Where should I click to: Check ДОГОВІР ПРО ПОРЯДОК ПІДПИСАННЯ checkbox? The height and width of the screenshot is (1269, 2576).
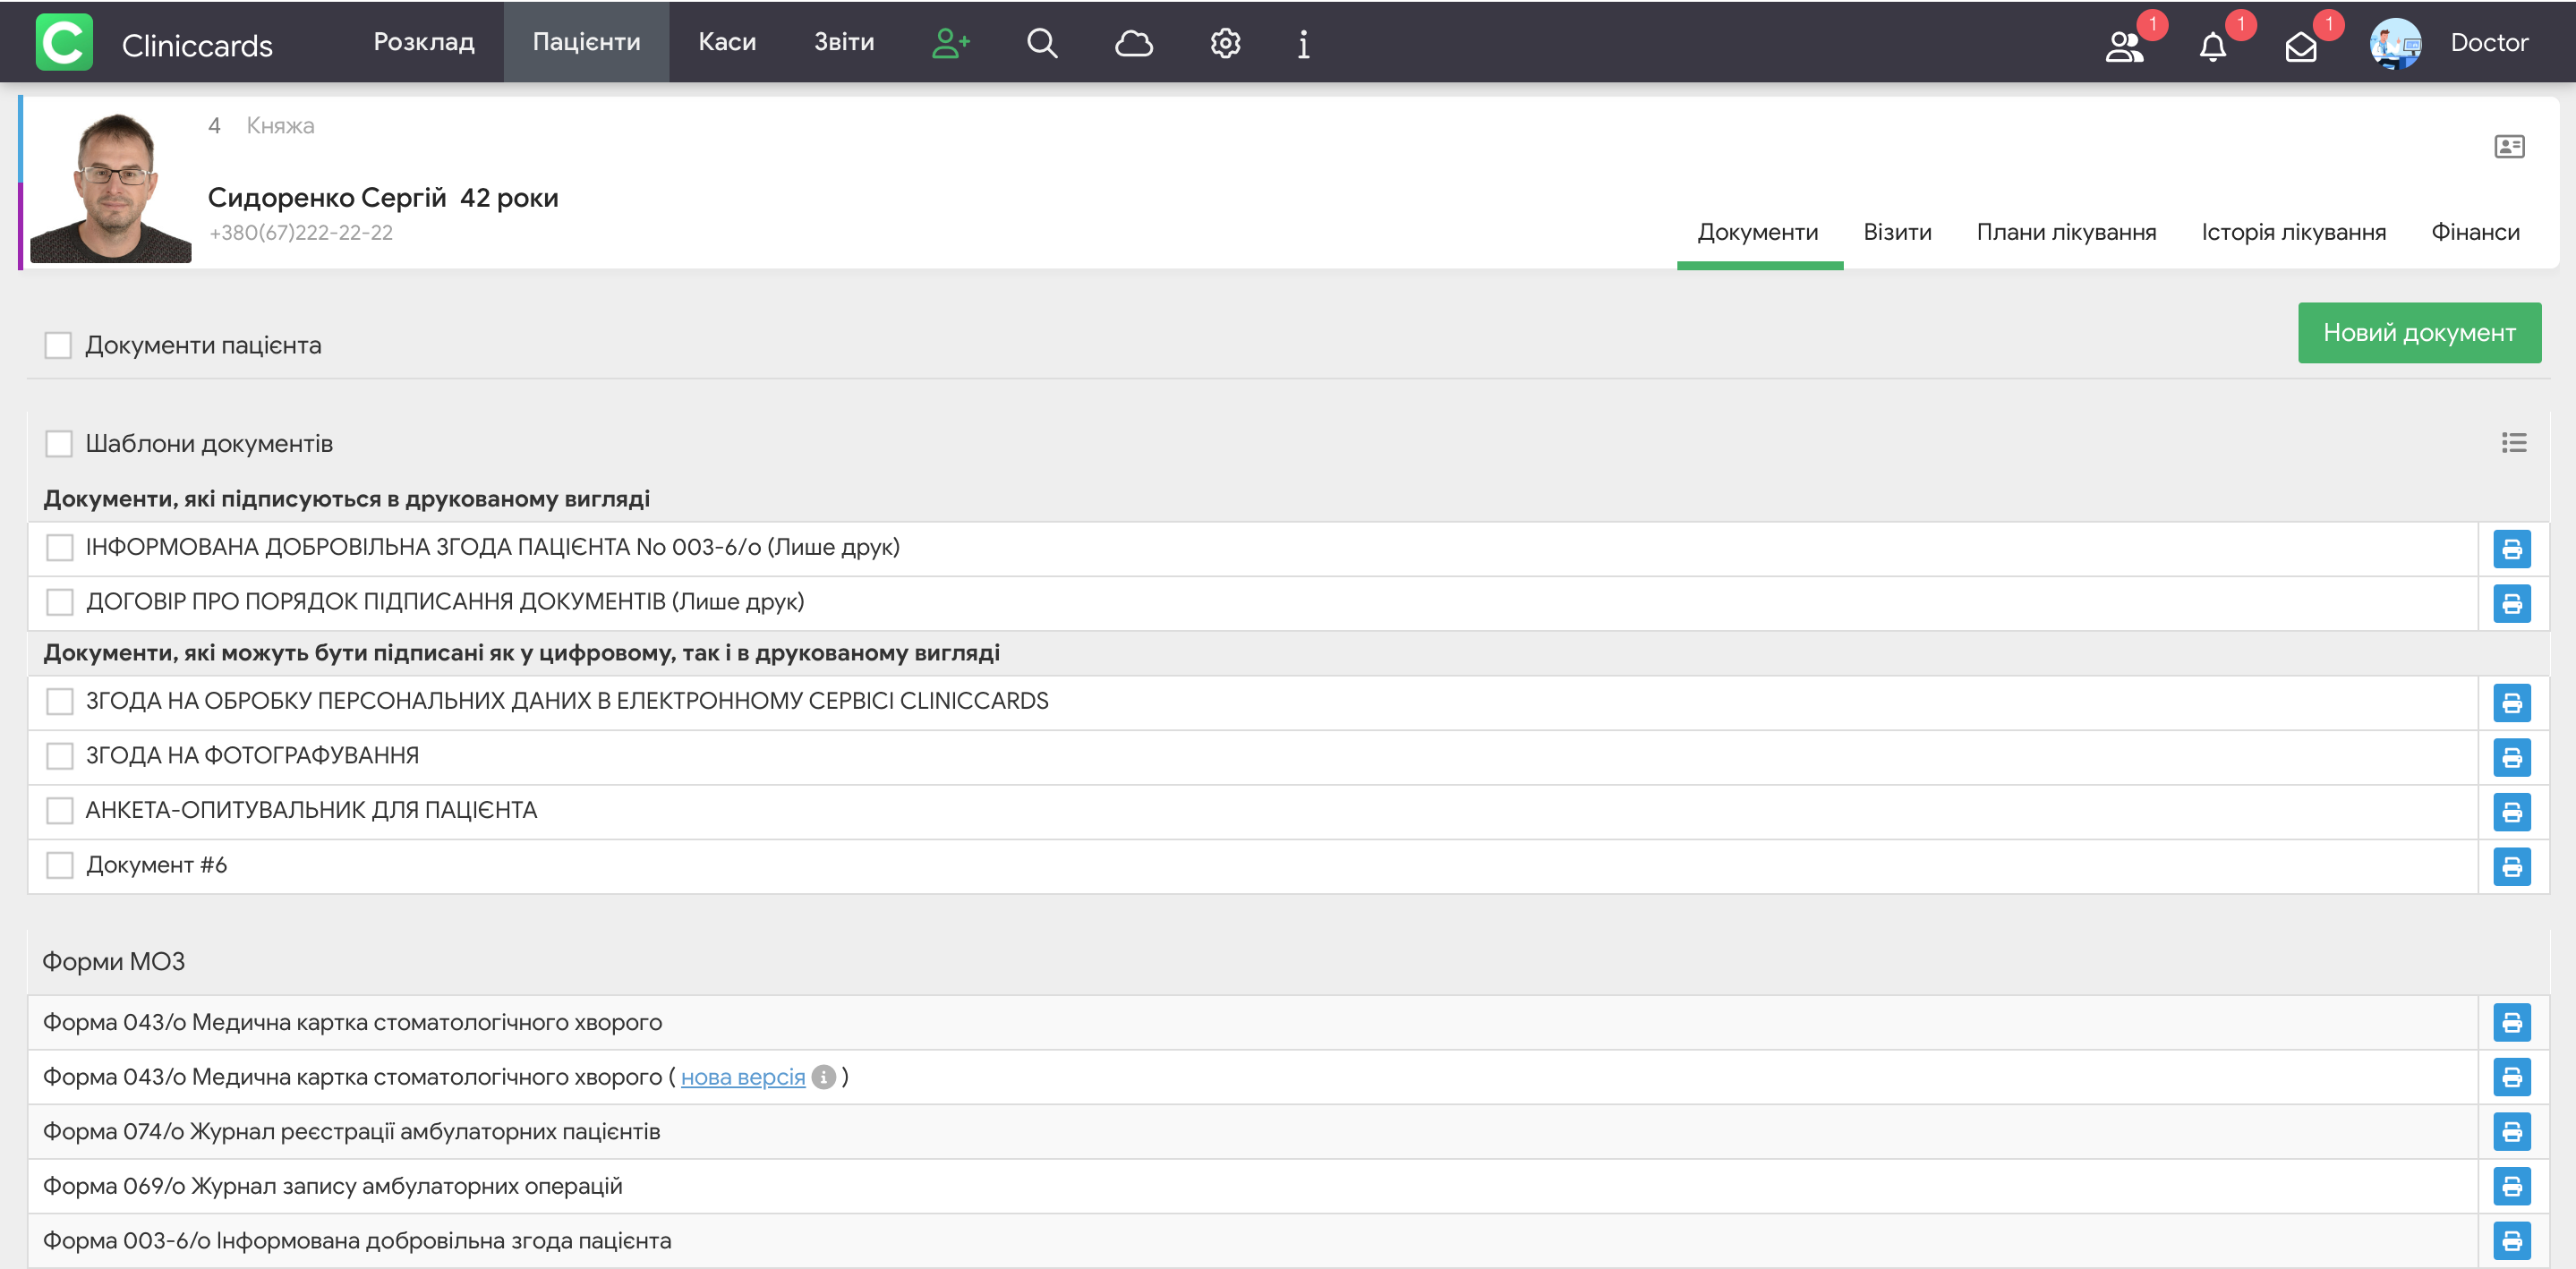pyautogui.click(x=60, y=601)
